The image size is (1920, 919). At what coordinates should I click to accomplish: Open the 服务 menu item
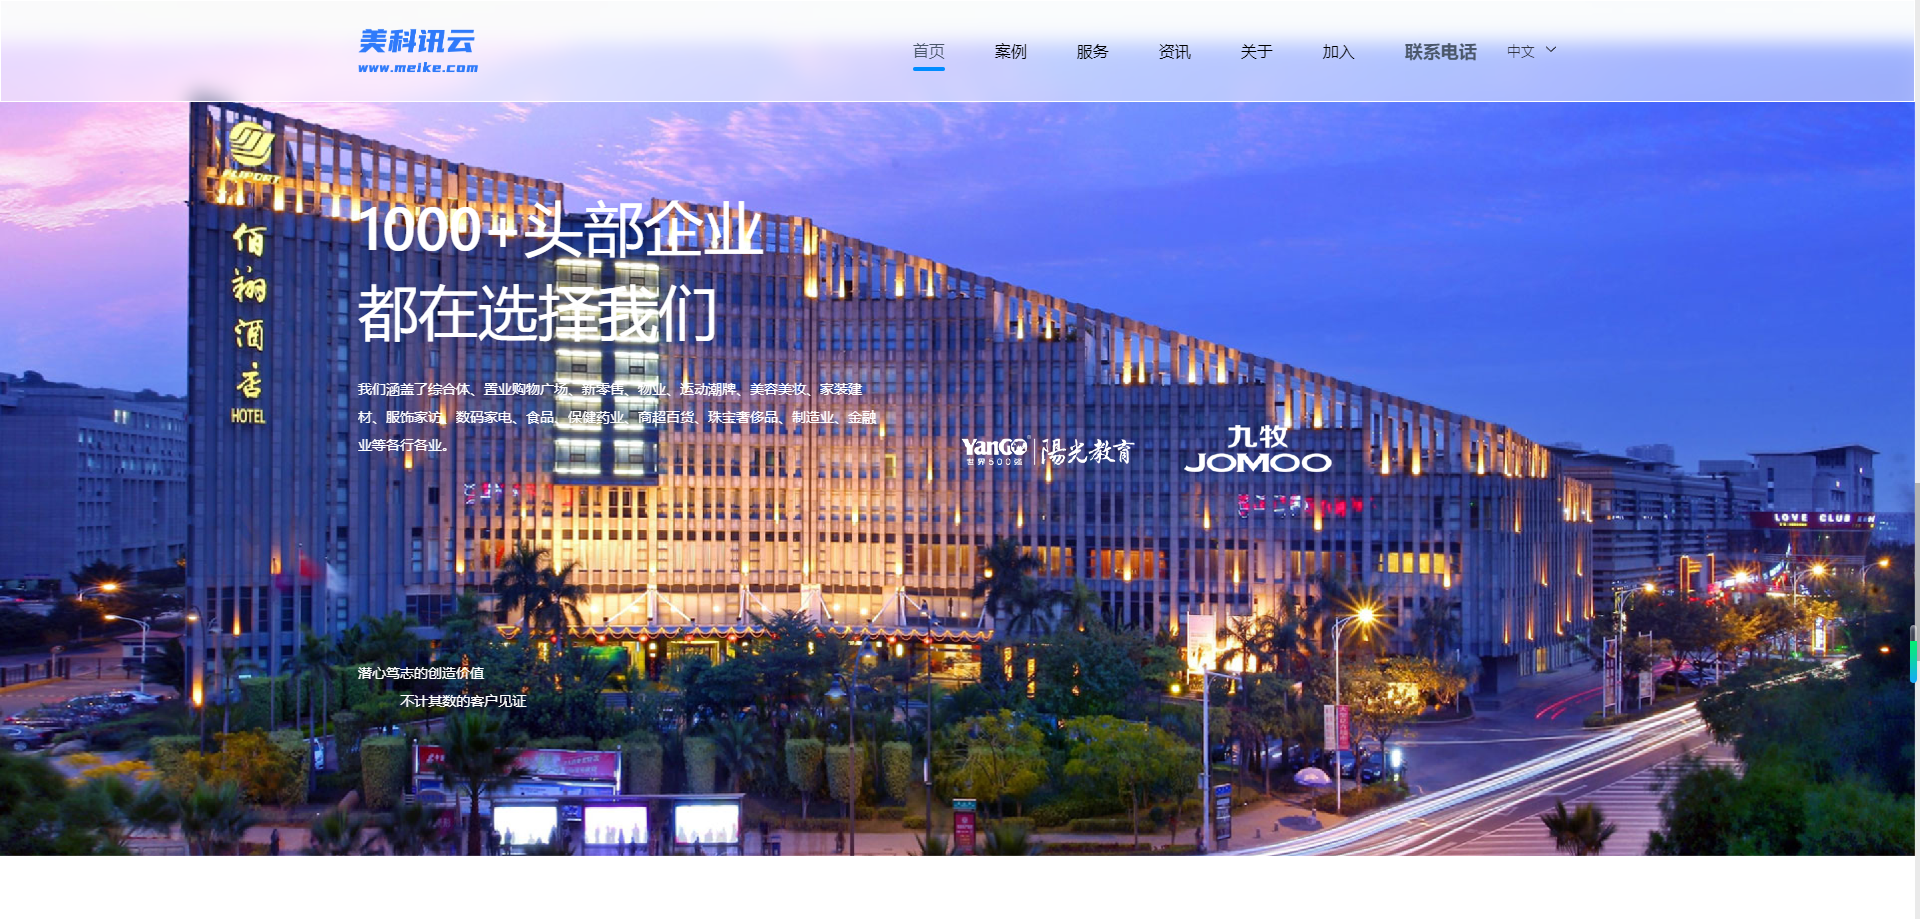[1091, 51]
